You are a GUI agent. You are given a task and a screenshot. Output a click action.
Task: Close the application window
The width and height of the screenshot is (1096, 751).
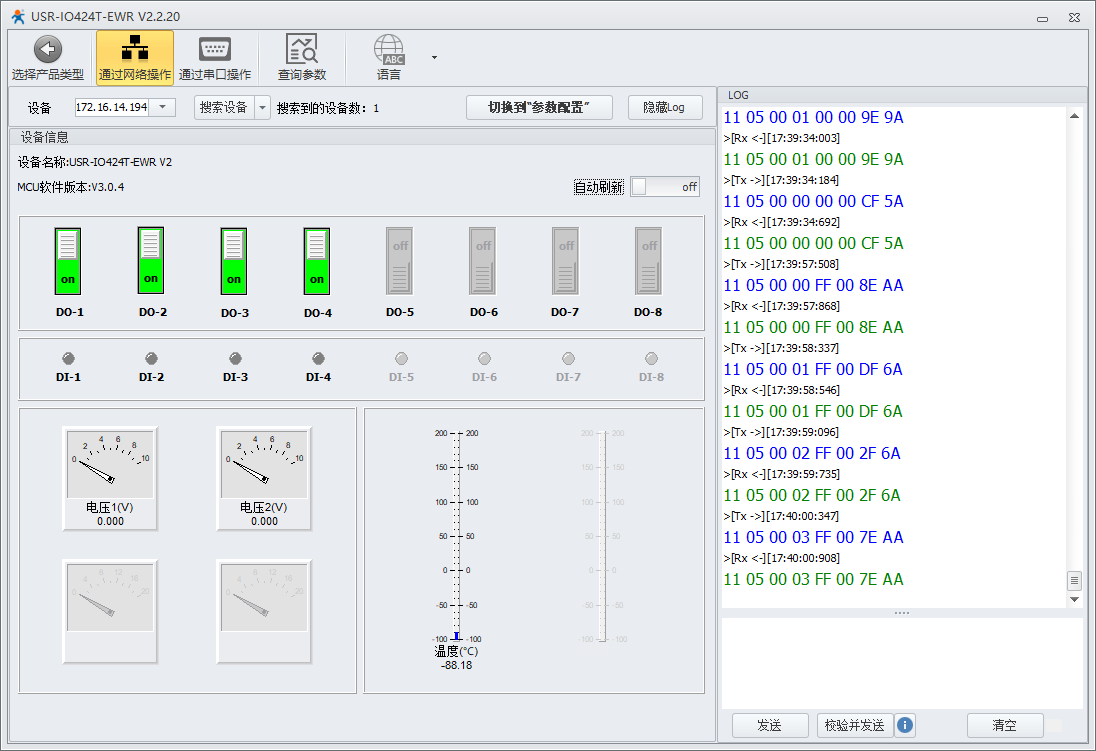(1074, 17)
